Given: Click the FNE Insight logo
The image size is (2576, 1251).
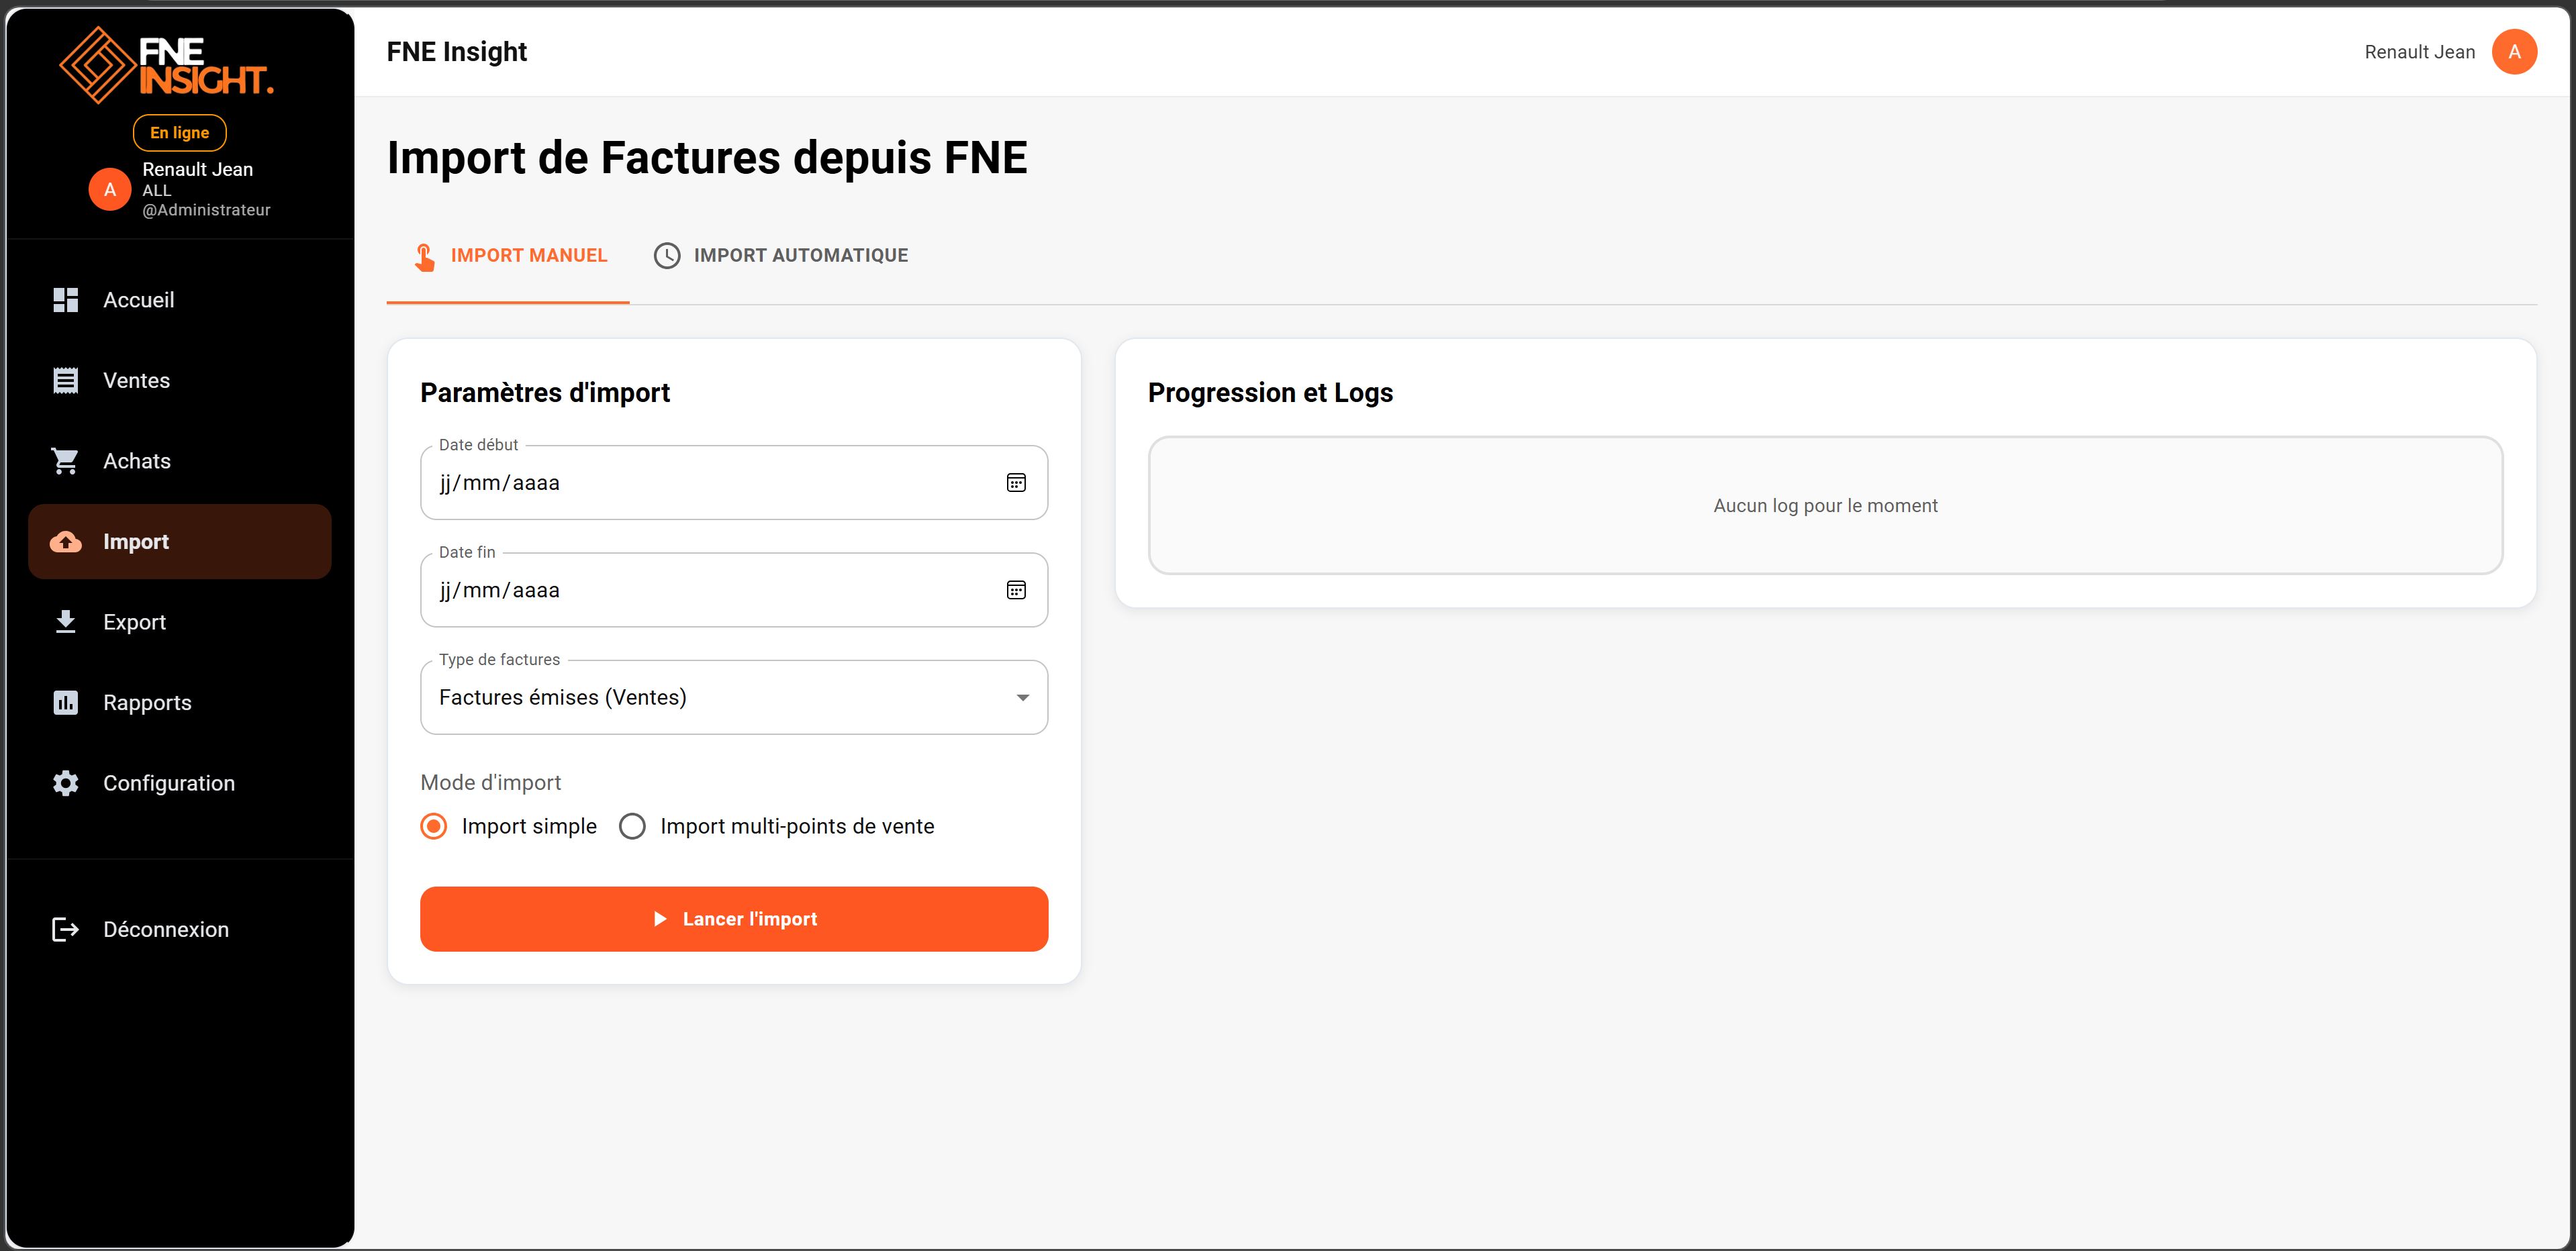Looking at the screenshot, I should click(166, 65).
